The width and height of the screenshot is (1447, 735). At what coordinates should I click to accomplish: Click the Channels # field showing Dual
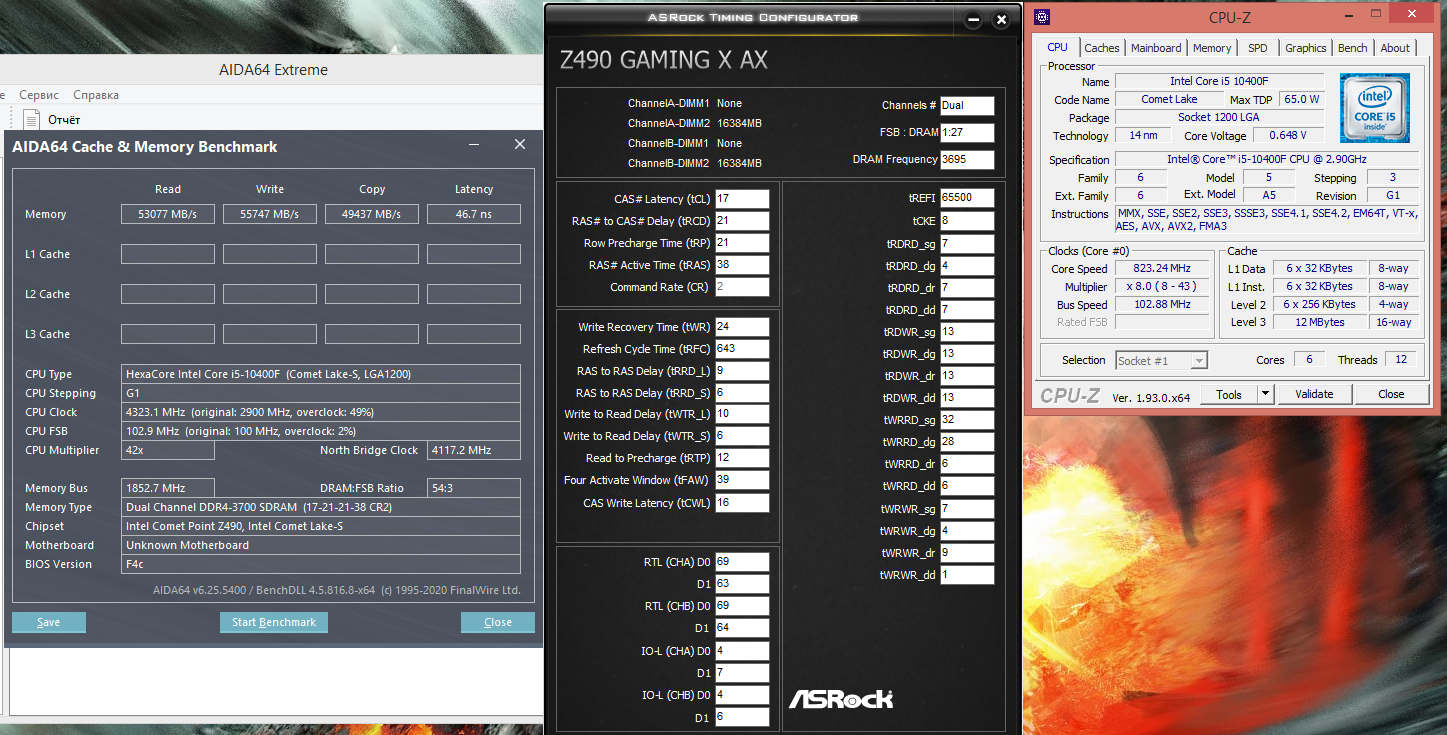pos(967,105)
